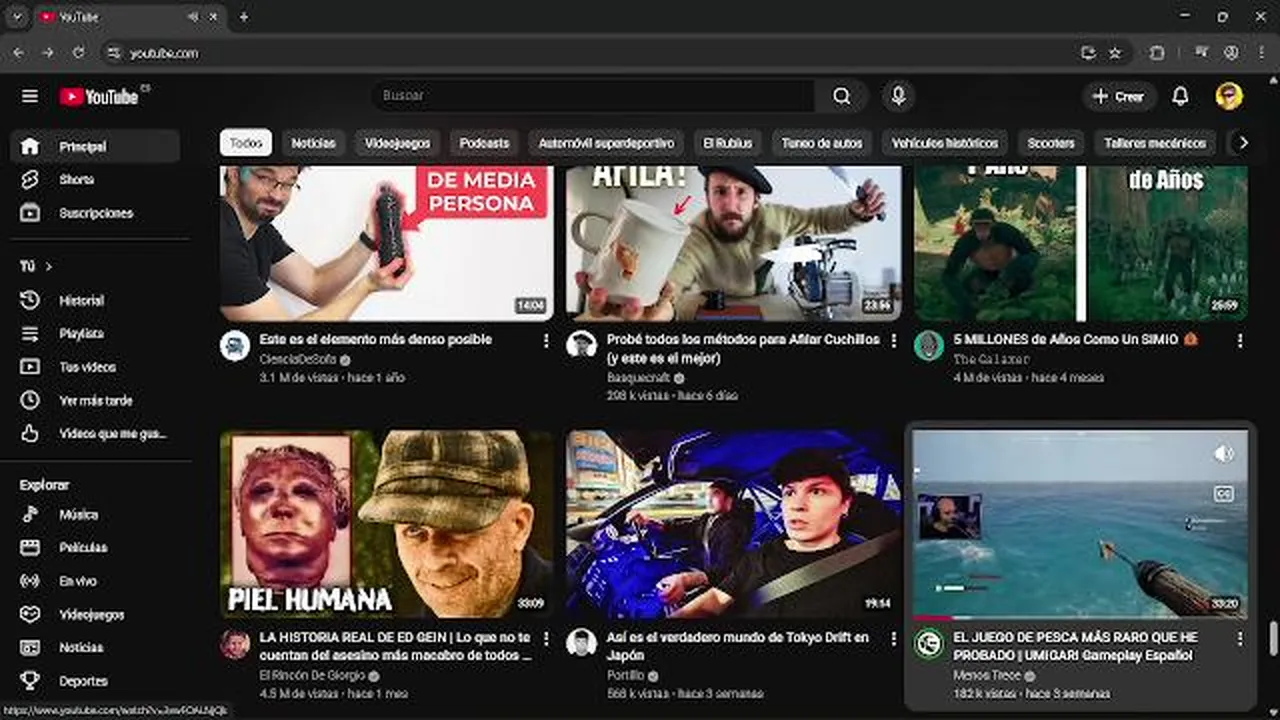Open Menos Trece channel link

click(x=986, y=675)
